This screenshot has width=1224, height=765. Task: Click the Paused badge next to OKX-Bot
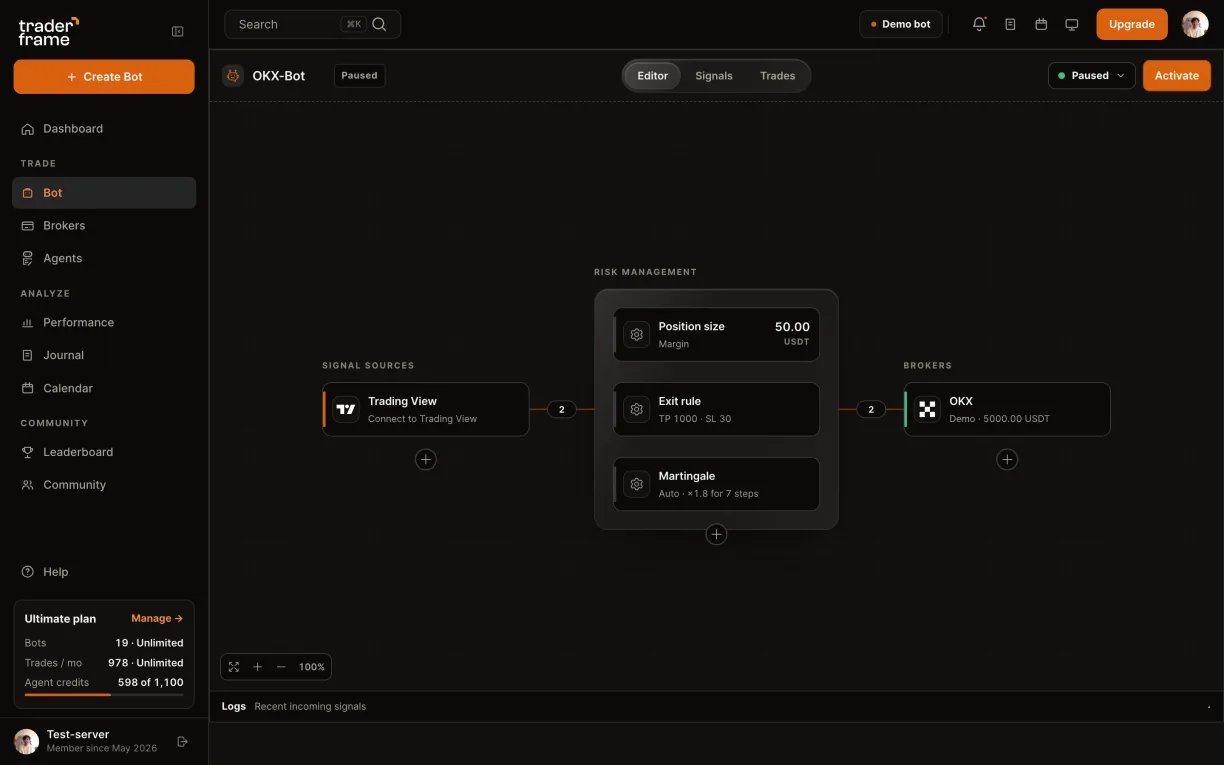[360, 75]
